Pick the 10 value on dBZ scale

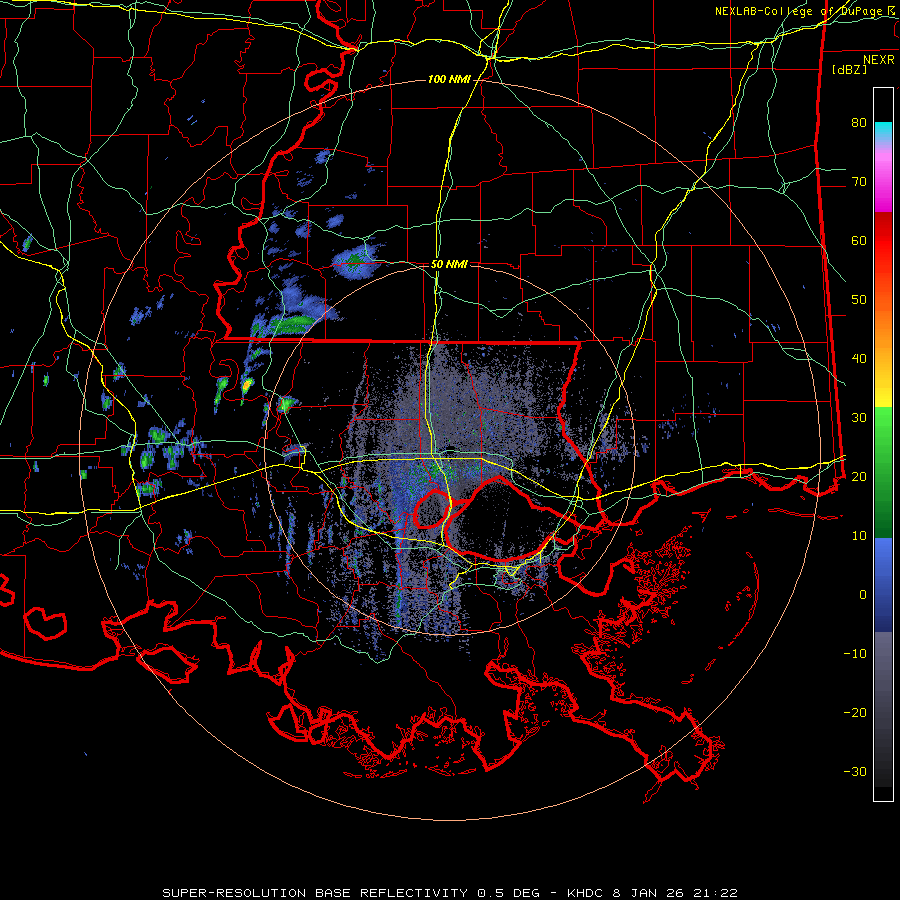click(859, 536)
